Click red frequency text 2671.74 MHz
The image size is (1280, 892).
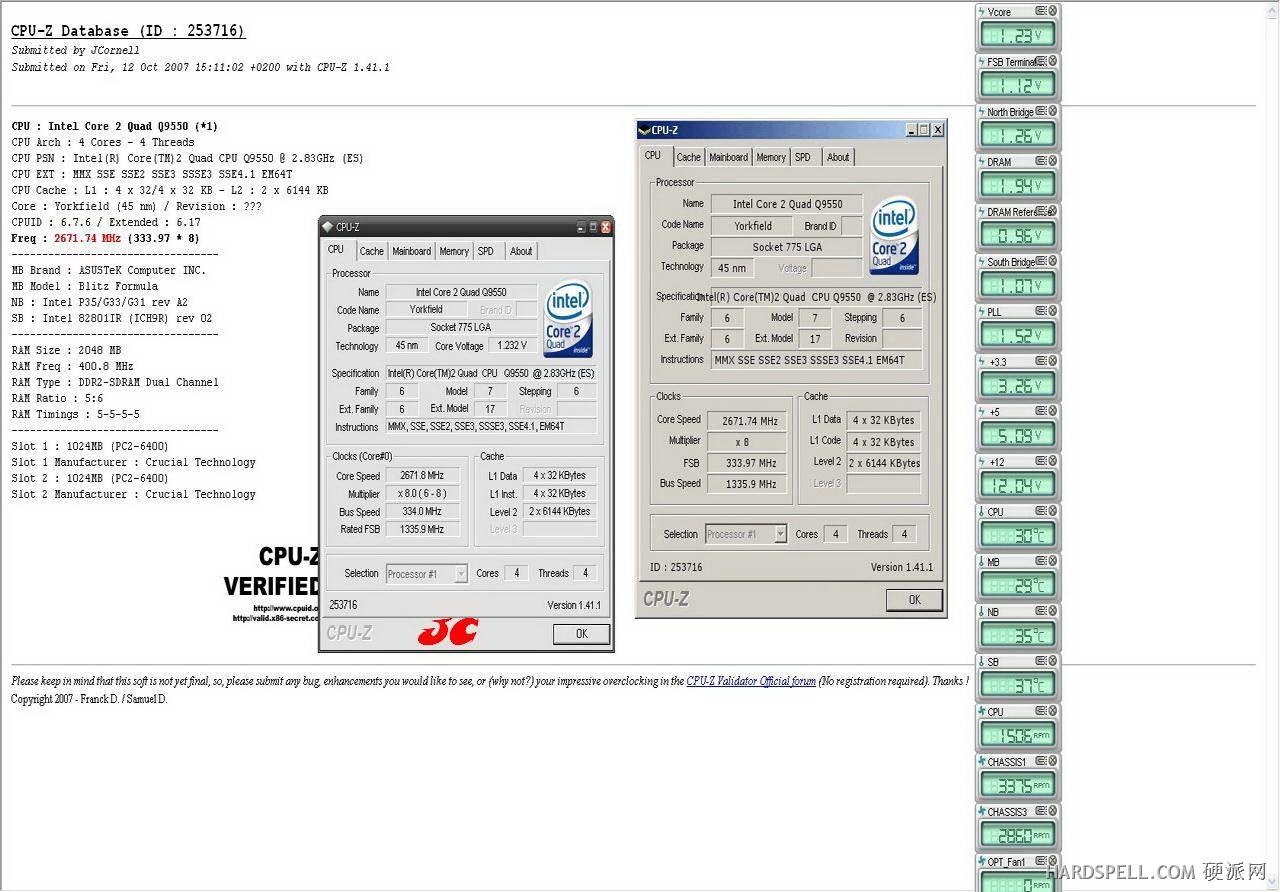(88, 239)
